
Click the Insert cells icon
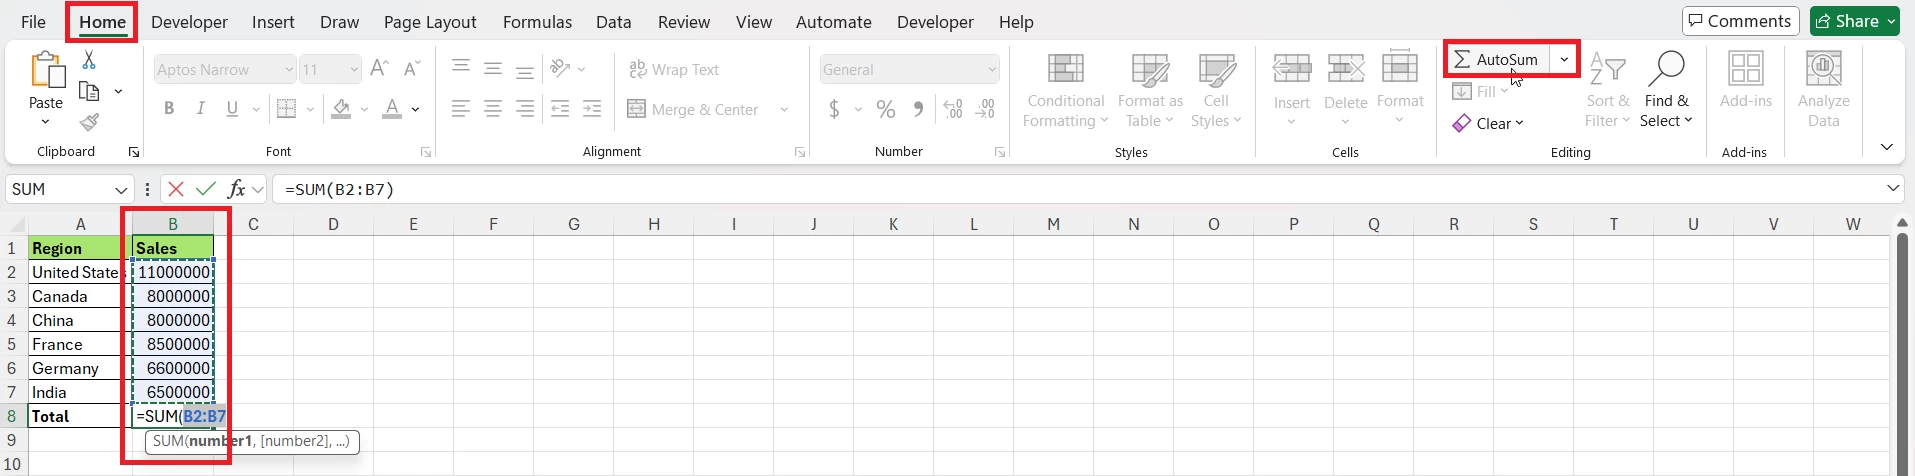click(1292, 68)
